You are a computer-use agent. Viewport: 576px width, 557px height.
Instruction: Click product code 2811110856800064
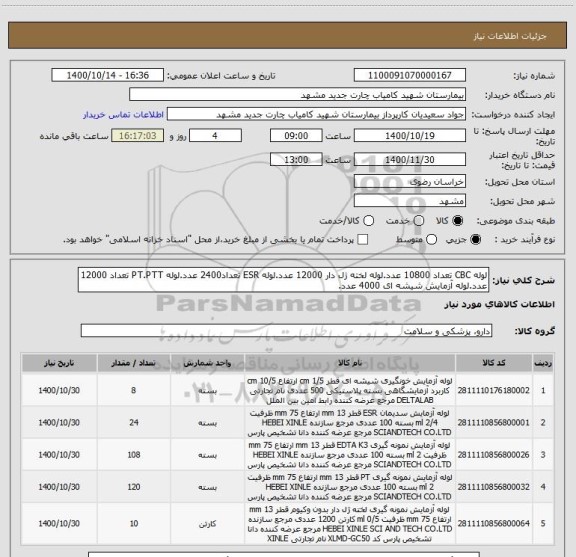[x=494, y=523]
